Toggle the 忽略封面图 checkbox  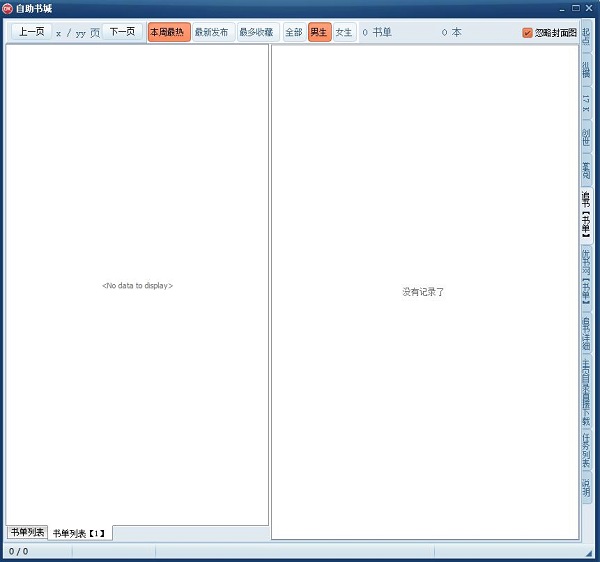(x=549, y=33)
